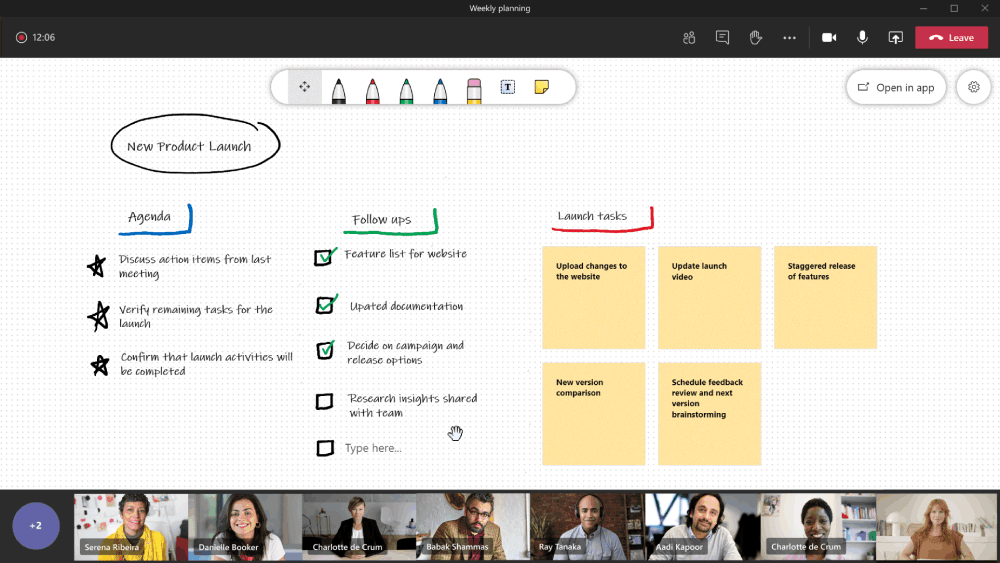Select the eraser tool
The height and width of the screenshot is (563, 1000).
click(x=474, y=89)
